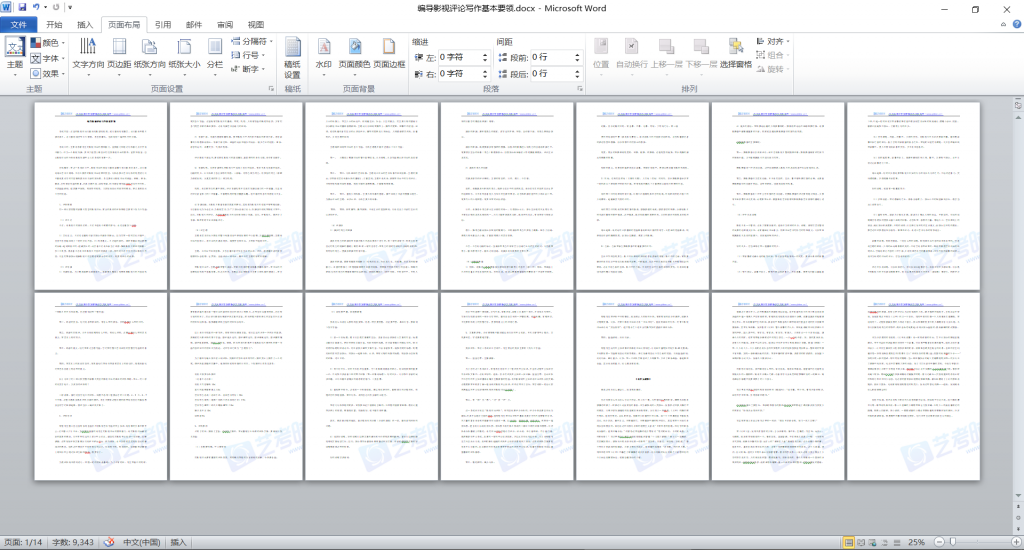Open the 文件 (File) menu
This screenshot has height=550, width=1024.
(18, 24)
